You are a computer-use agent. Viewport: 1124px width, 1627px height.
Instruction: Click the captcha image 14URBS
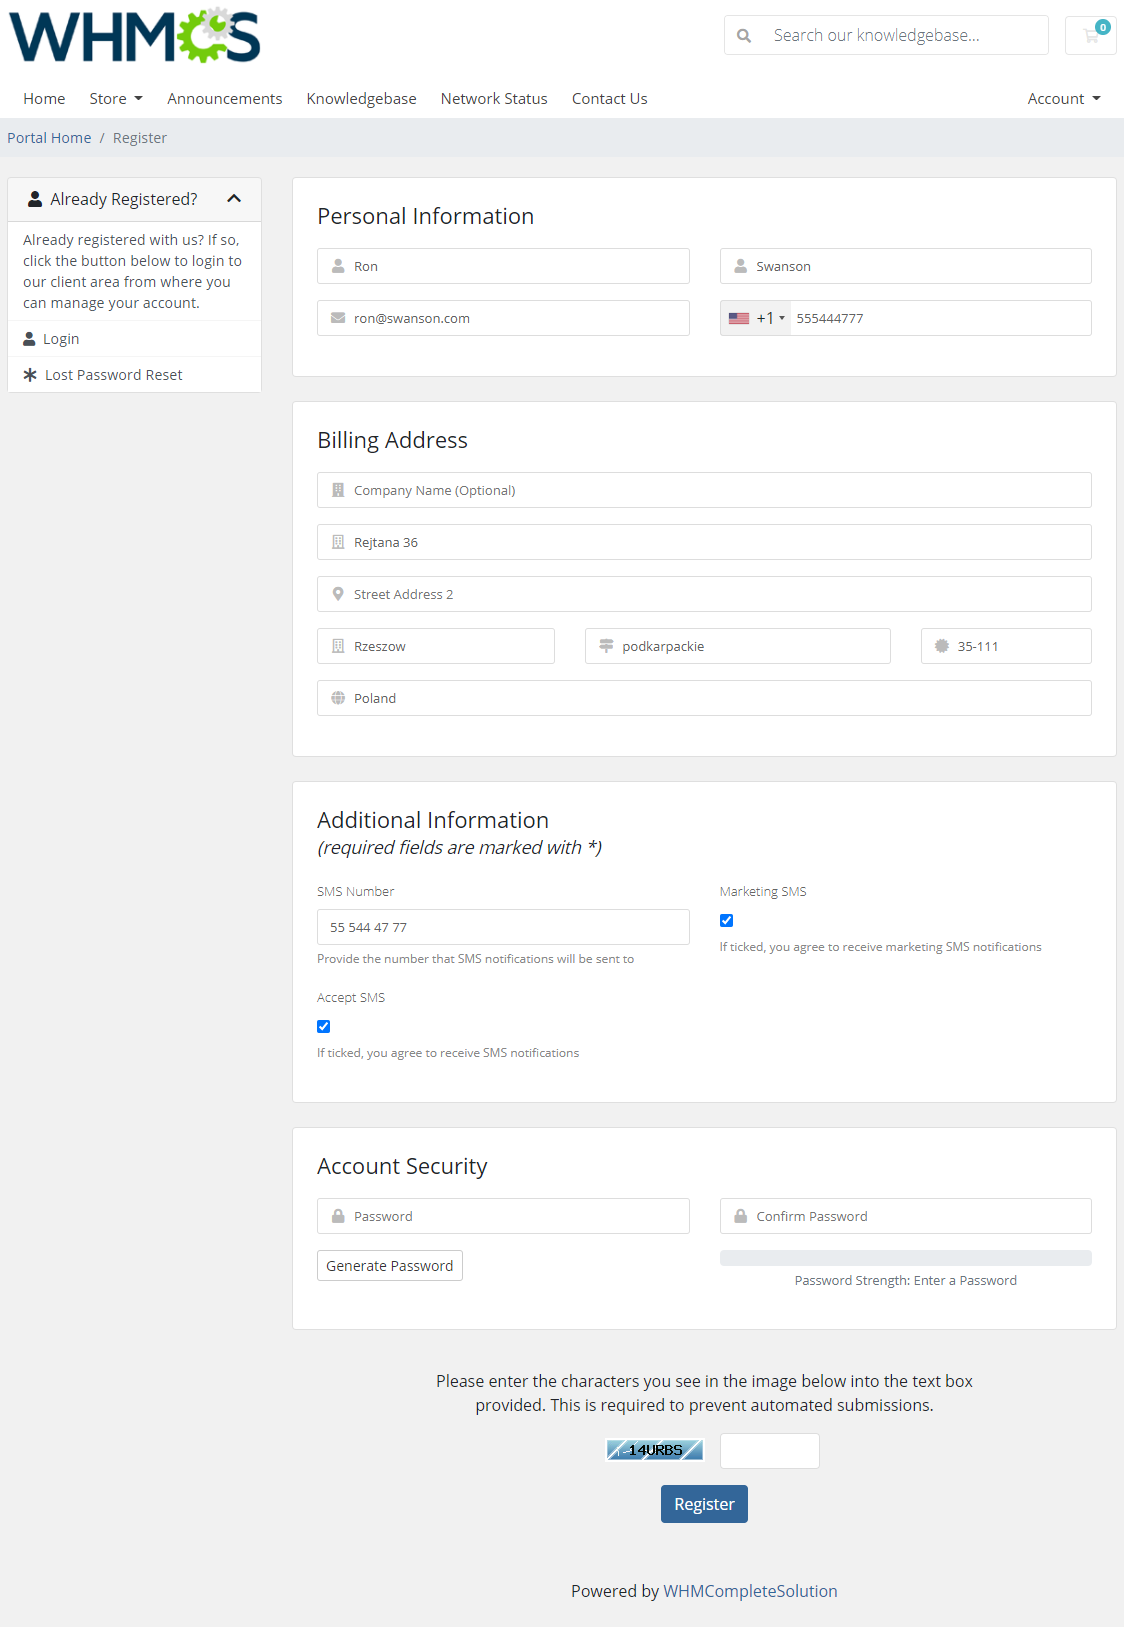655,1450
